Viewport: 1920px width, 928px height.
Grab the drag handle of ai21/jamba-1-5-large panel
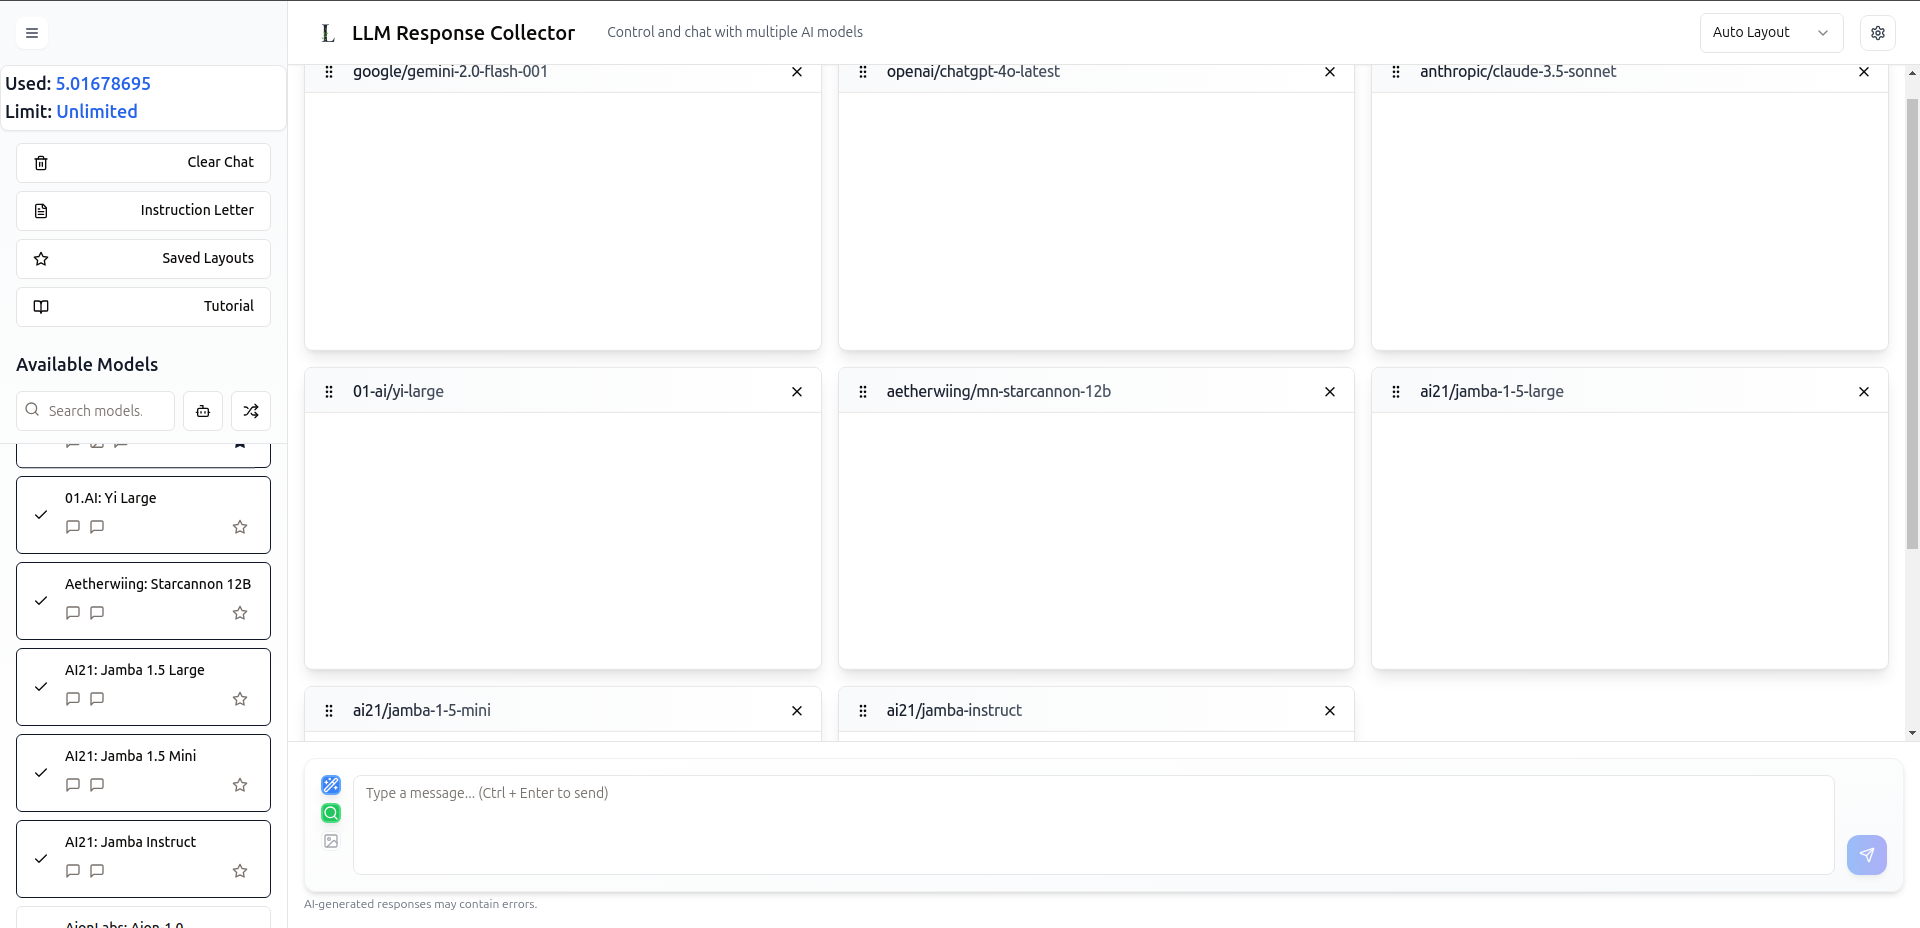coord(1396,392)
